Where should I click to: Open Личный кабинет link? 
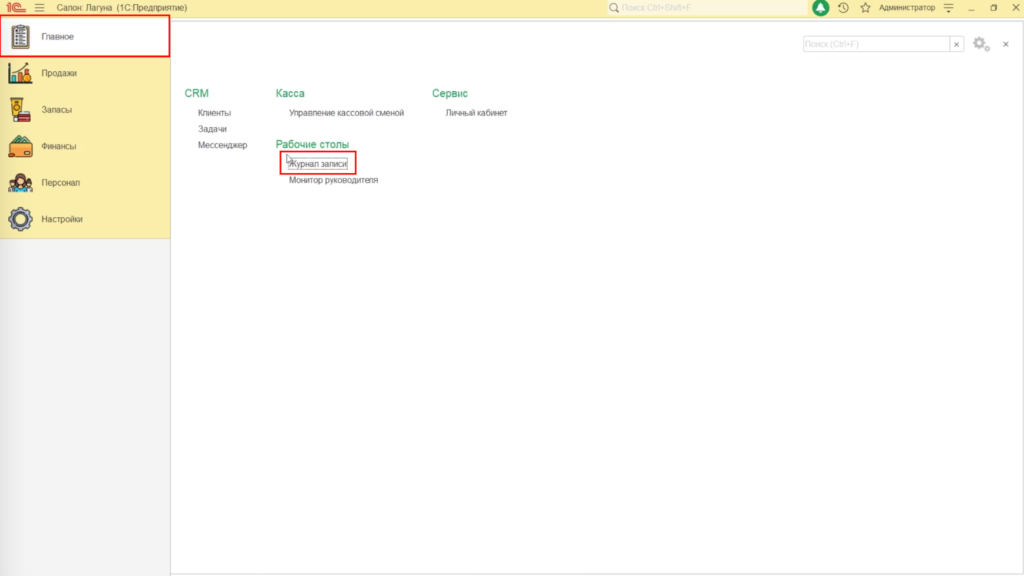coord(476,113)
